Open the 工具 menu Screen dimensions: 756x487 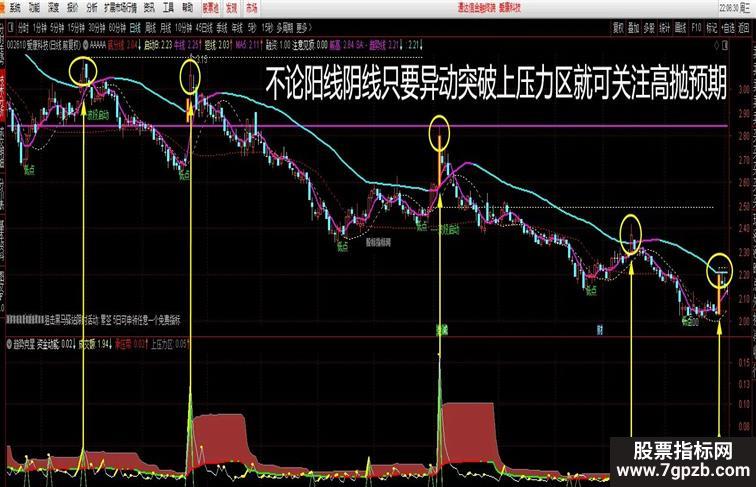click(x=168, y=8)
